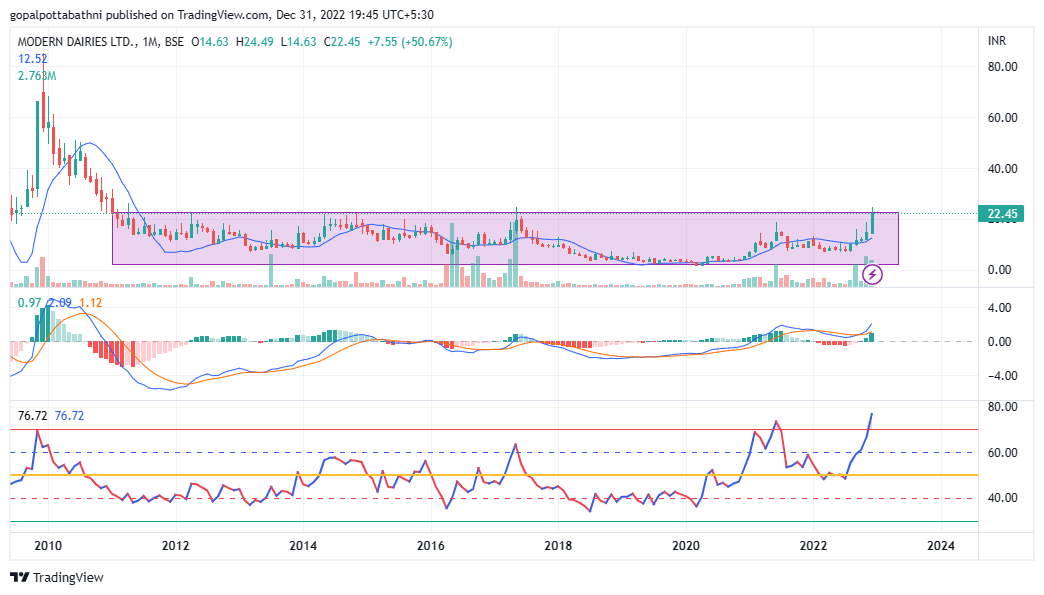Click the 2022 time axis label
The width and height of the screenshot is (1044, 595).
coord(813,546)
